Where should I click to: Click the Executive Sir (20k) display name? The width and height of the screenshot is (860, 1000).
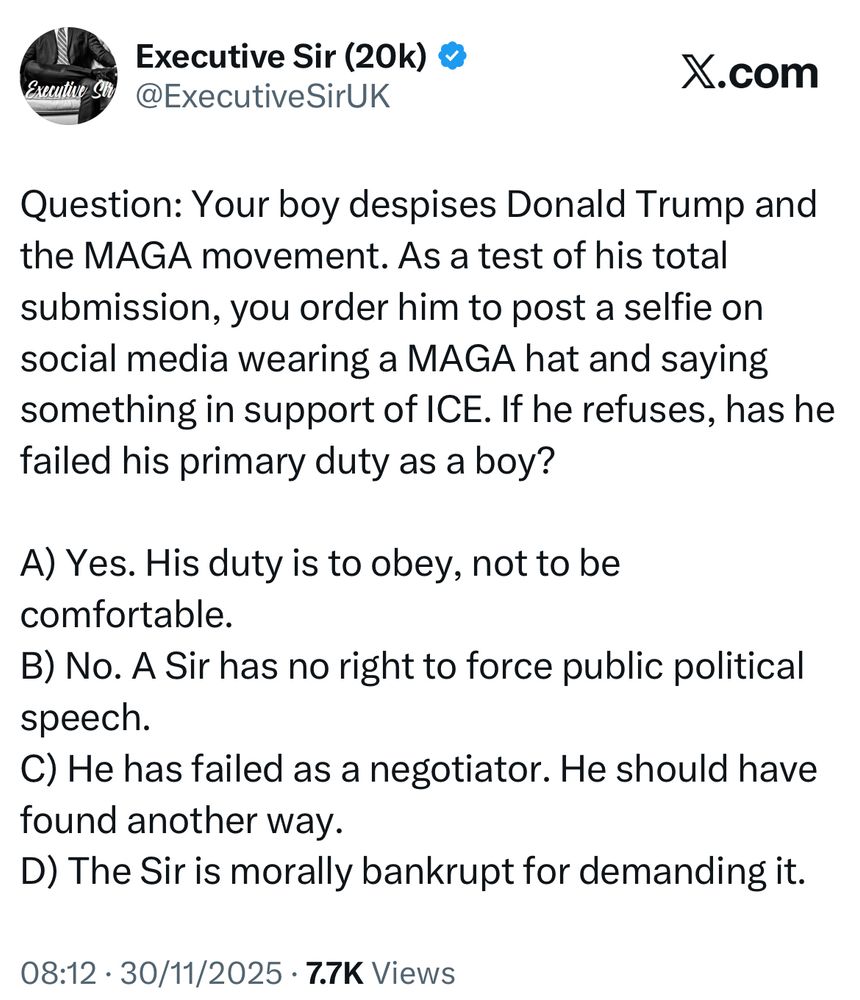(x=282, y=59)
